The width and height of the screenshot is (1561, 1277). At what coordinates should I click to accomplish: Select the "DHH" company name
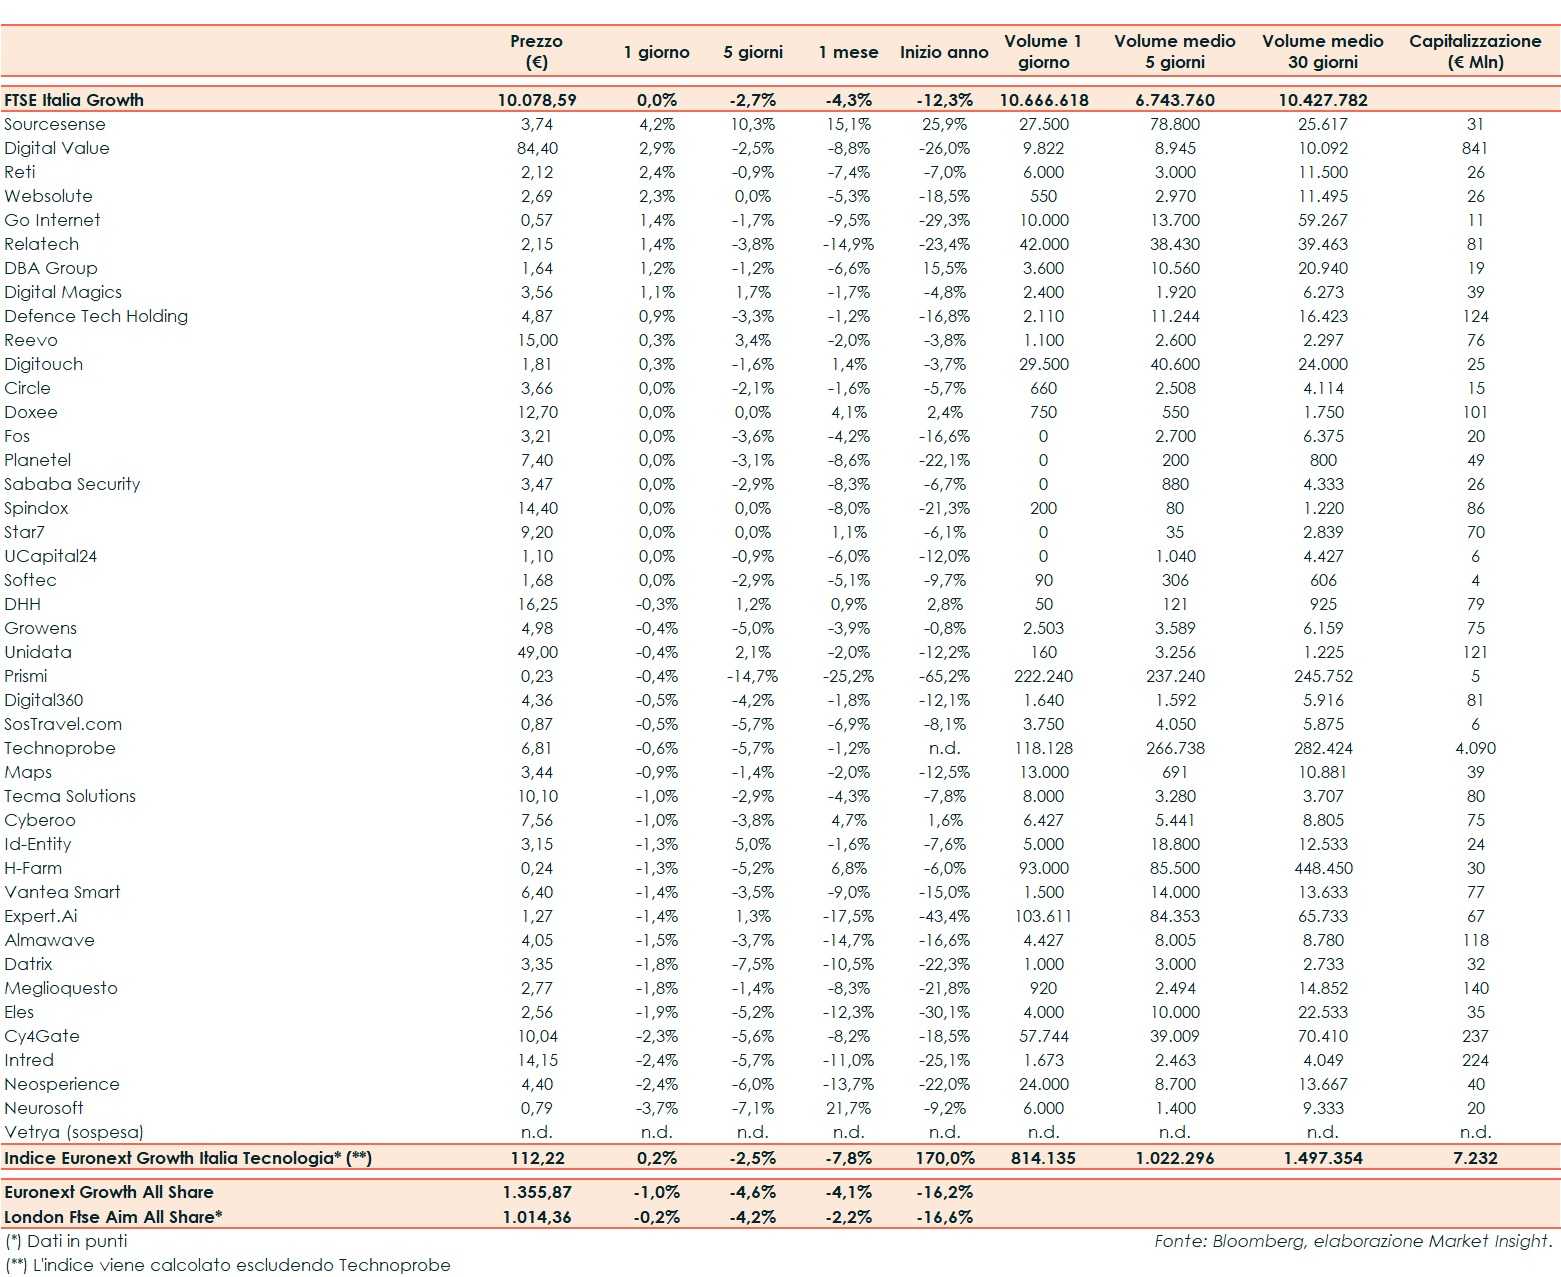[22, 604]
